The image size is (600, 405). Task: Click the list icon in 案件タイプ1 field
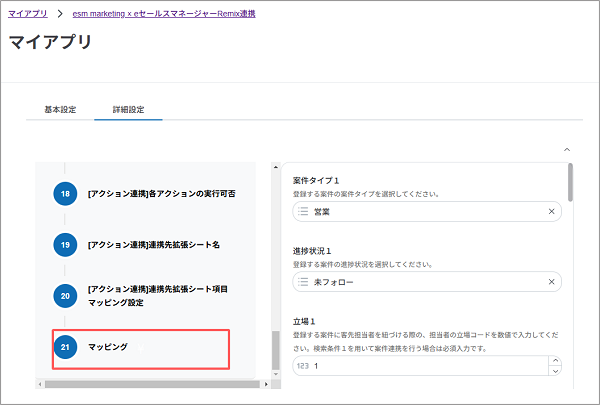click(303, 212)
